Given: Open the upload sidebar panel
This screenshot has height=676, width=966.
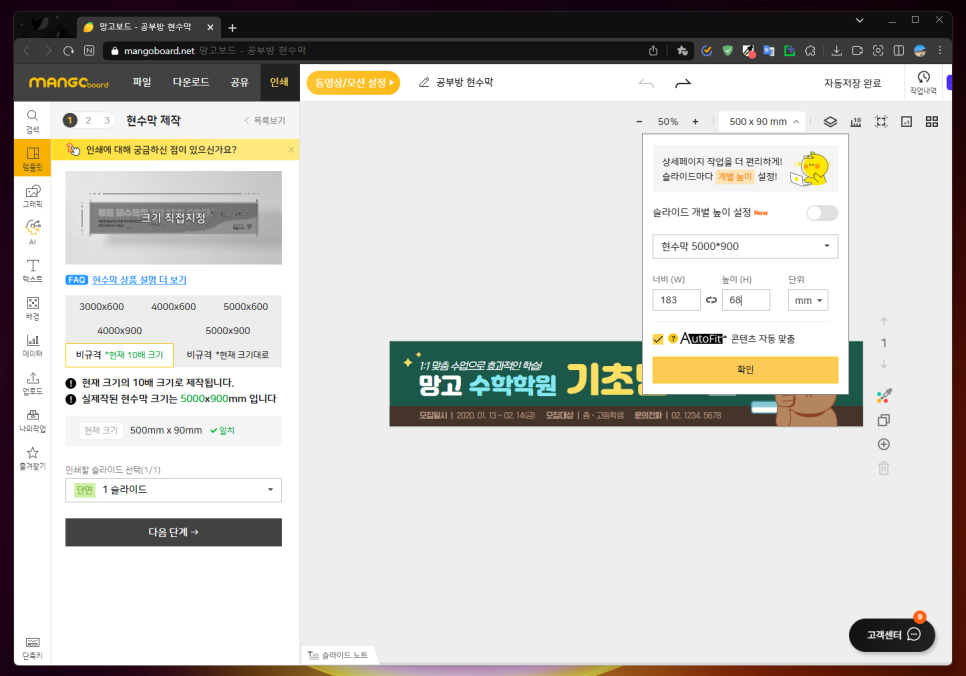Looking at the screenshot, I should pos(33,383).
